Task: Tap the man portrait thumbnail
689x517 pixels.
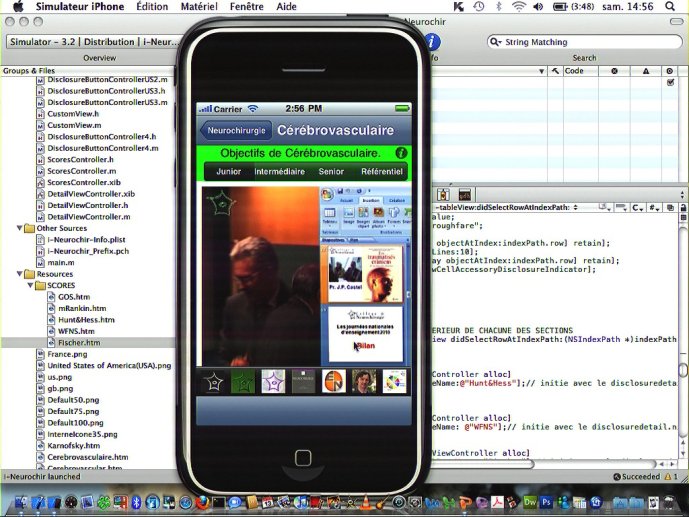Action: [x=364, y=381]
